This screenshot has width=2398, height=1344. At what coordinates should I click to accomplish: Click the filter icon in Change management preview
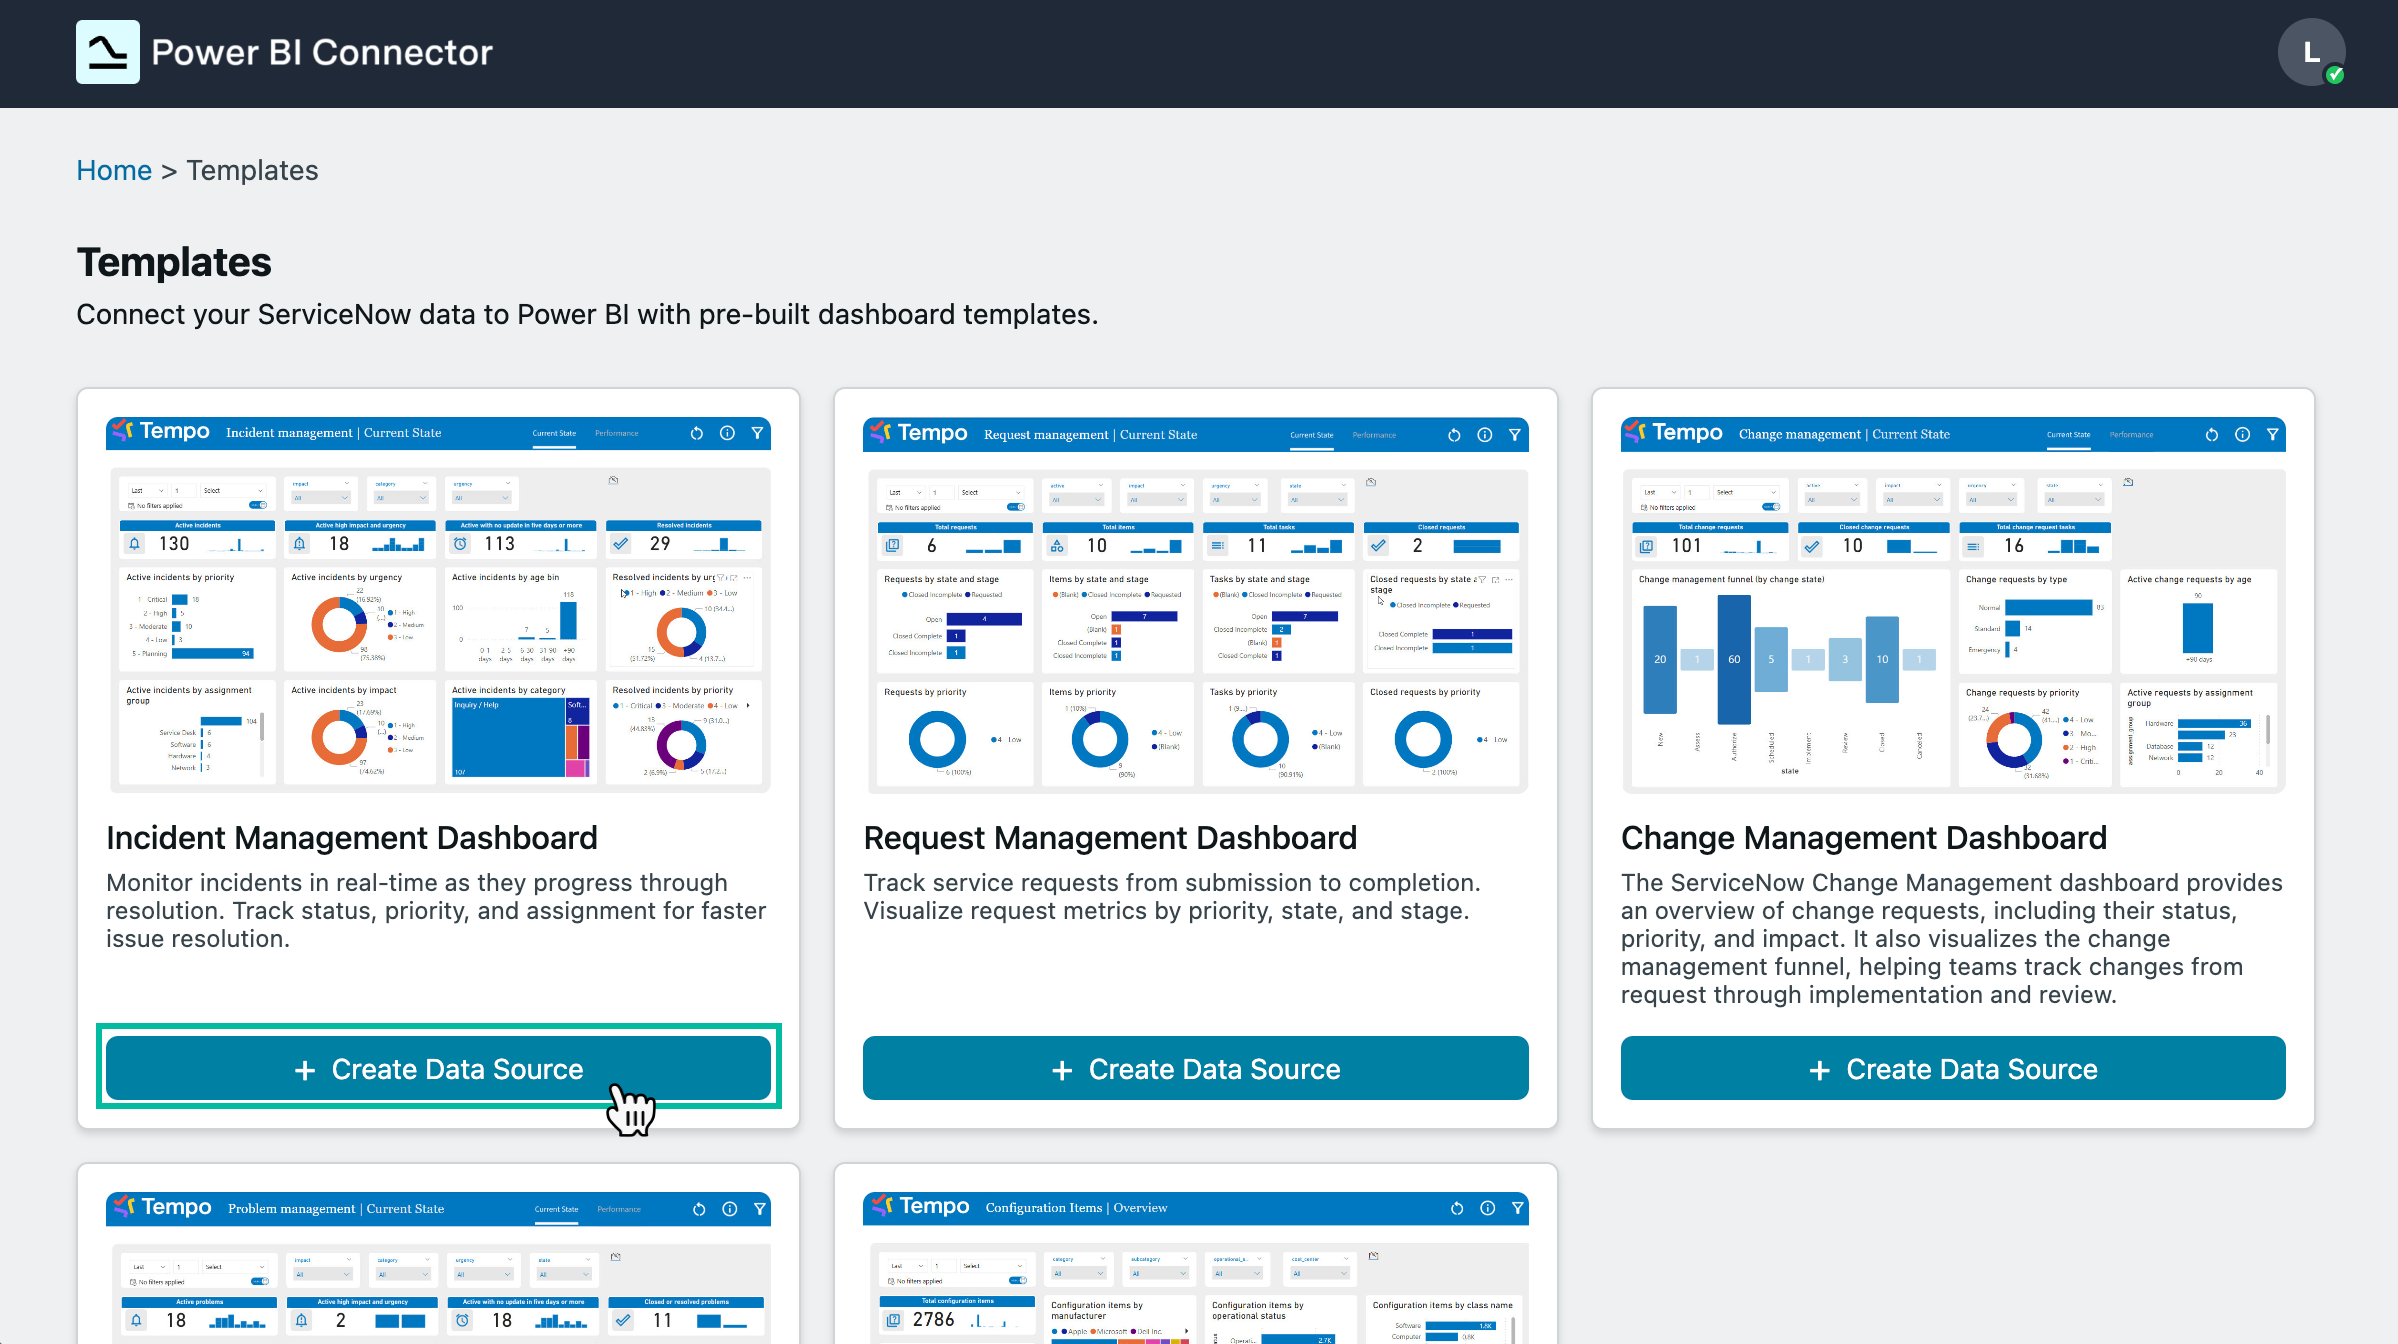2273,435
